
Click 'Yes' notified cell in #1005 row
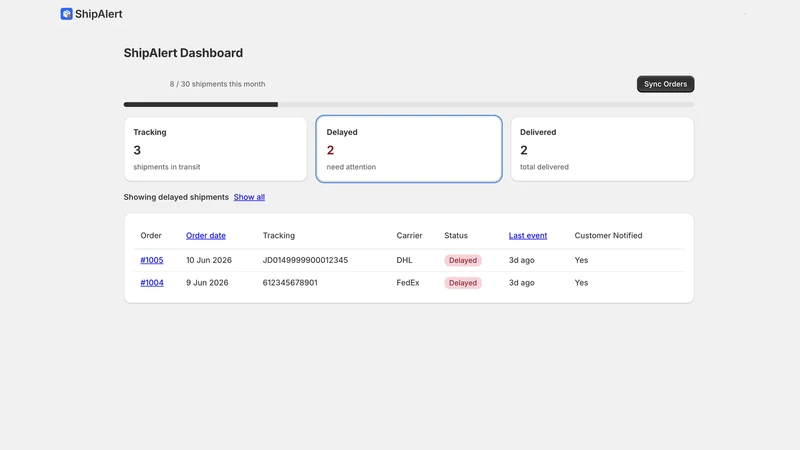(581, 260)
